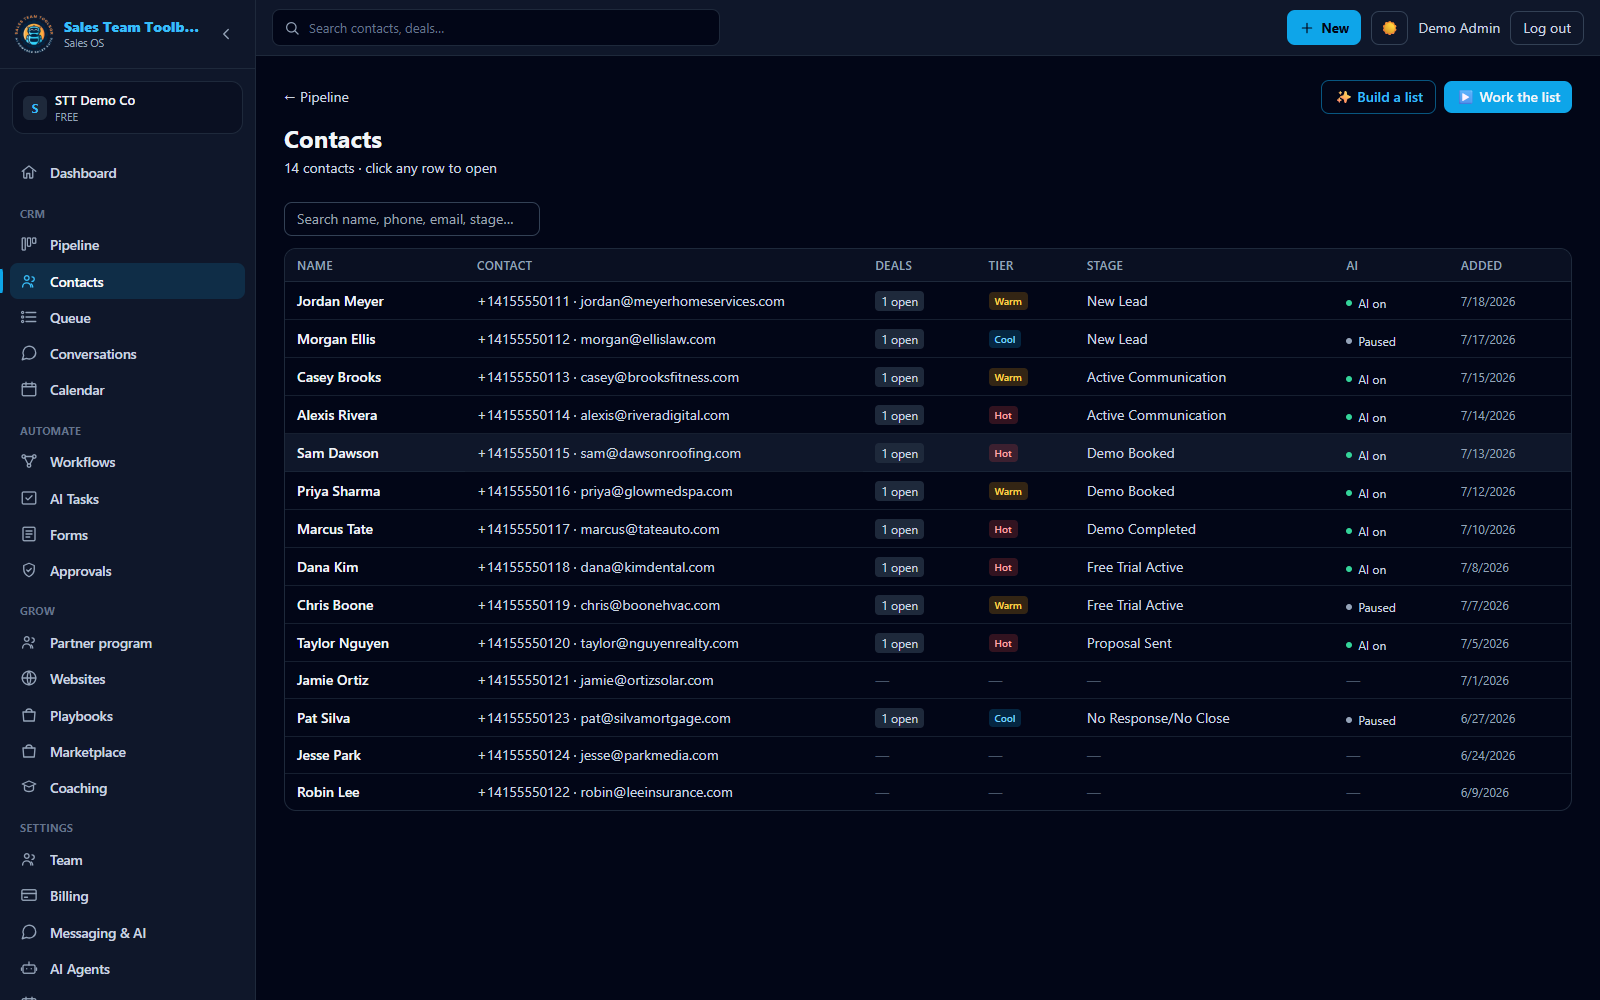Click the Demo Admin user name
1600x1000 pixels.
[x=1458, y=28]
